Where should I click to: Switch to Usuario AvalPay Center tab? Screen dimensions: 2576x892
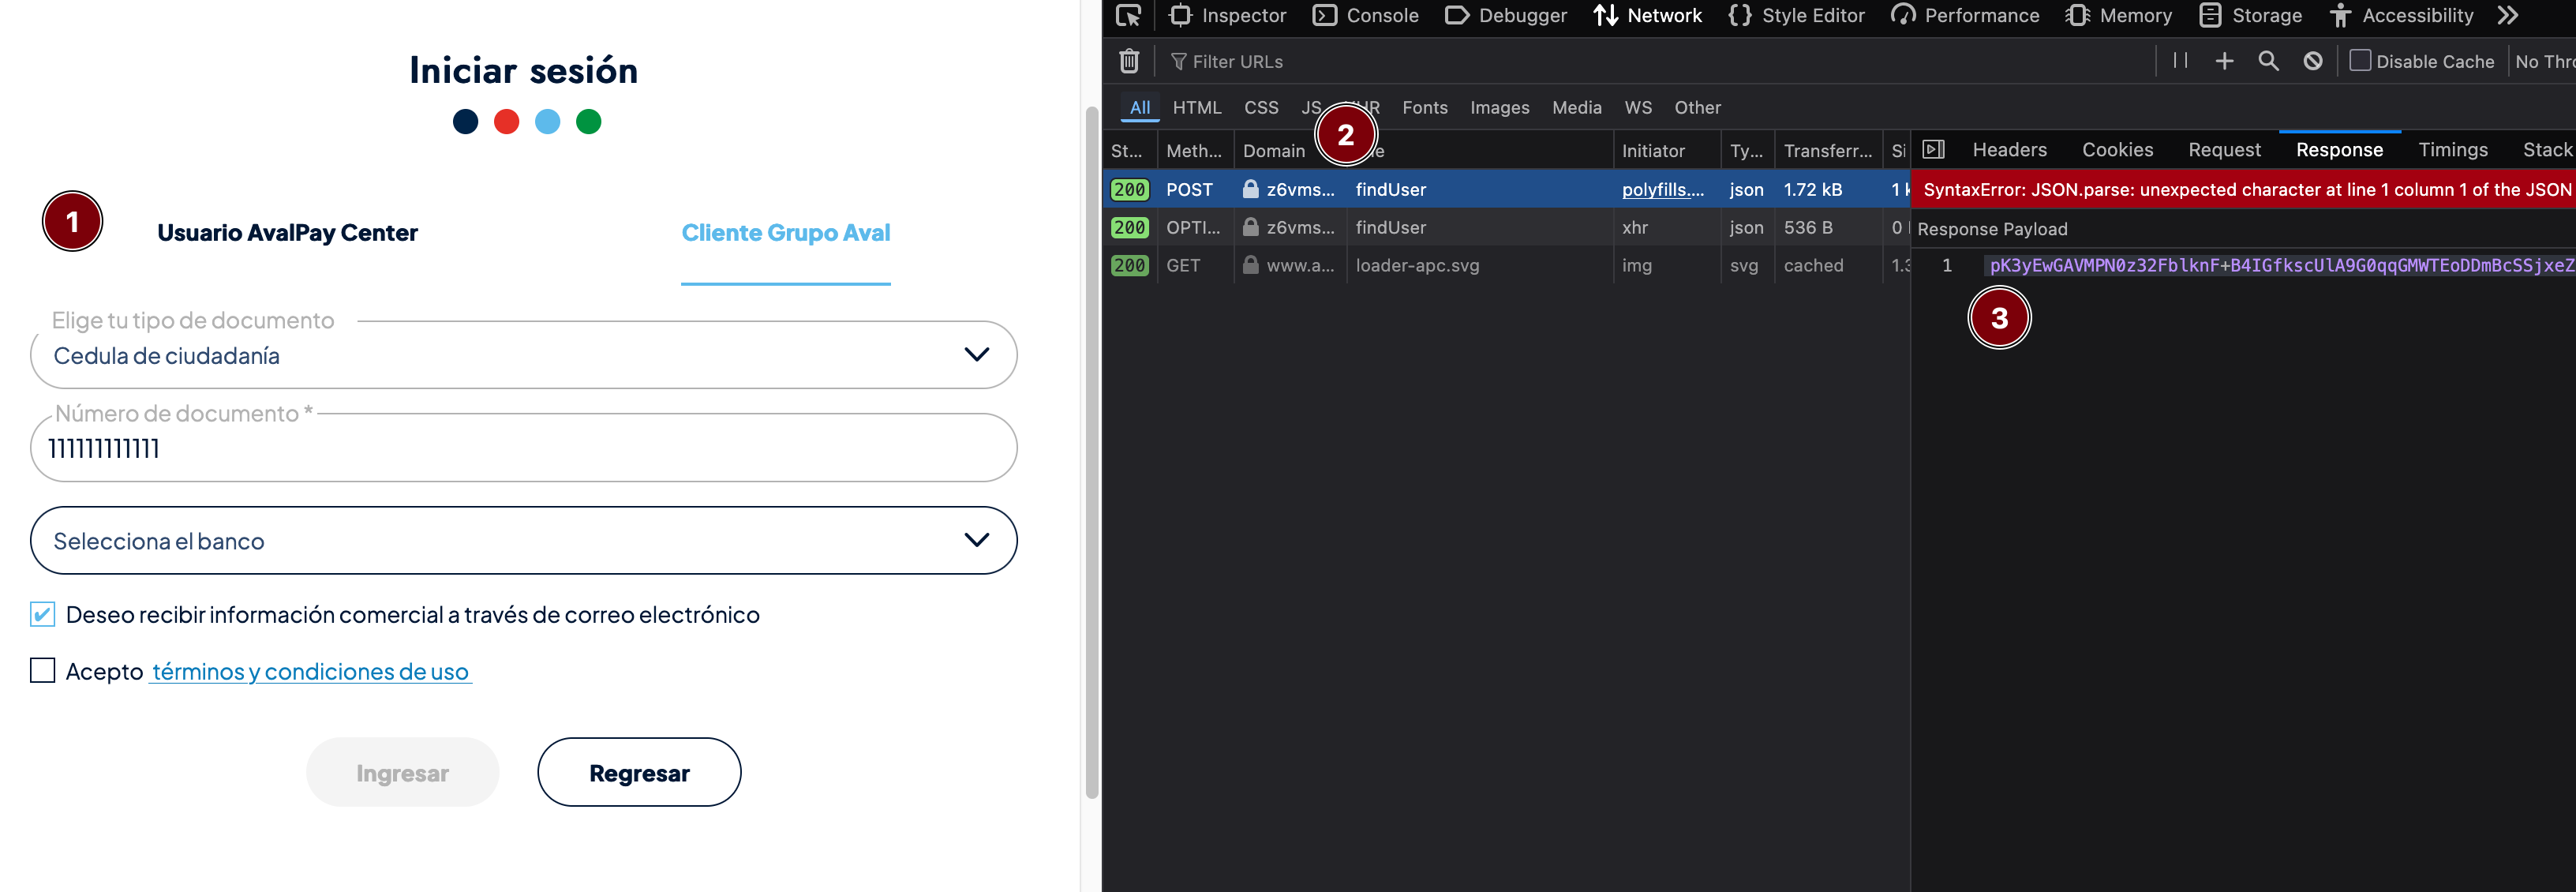point(287,233)
